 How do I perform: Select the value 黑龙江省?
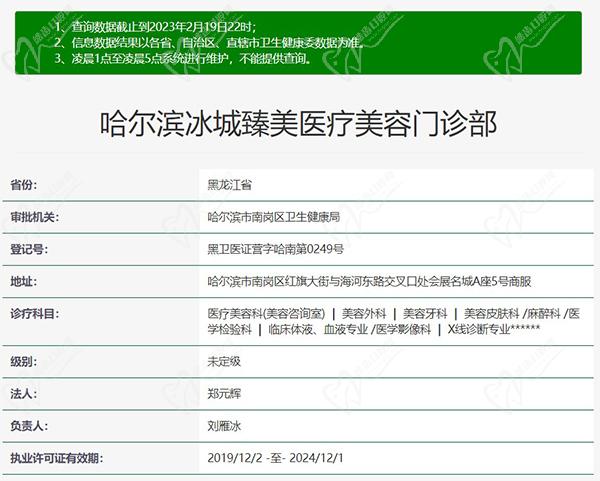point(230,185)
